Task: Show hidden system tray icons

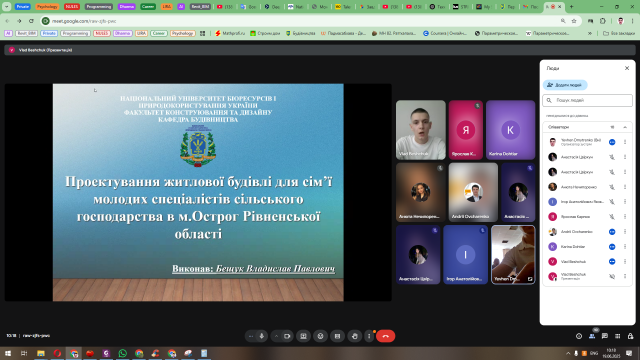Action: pyautogui.click(x=568, y=353)
